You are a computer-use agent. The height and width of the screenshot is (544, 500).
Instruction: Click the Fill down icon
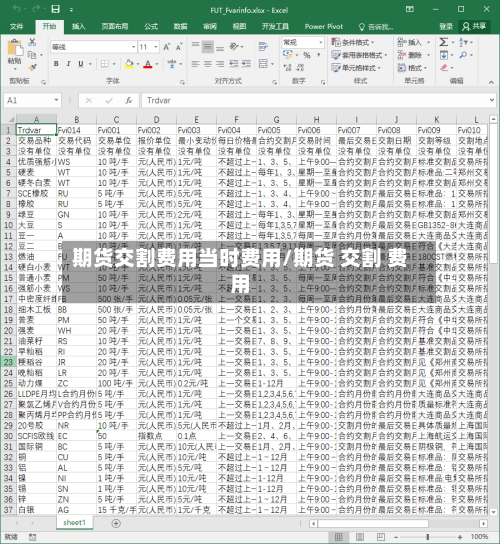(444, 55)
